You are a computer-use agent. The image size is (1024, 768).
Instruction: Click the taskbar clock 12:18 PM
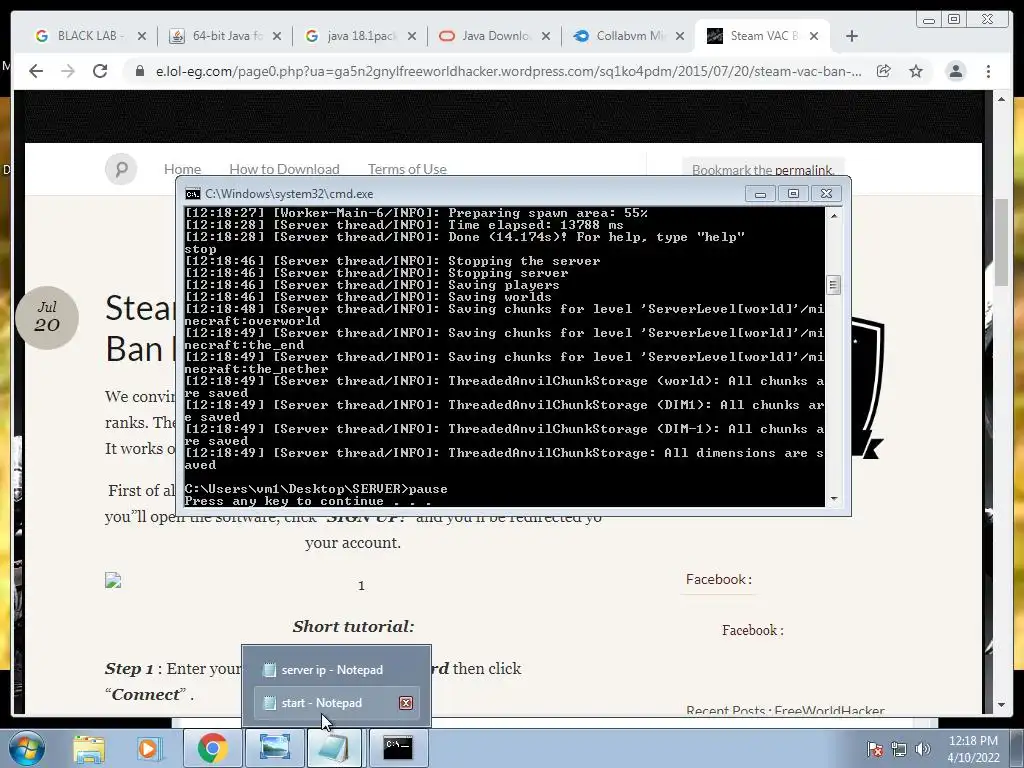pos(973,749)
